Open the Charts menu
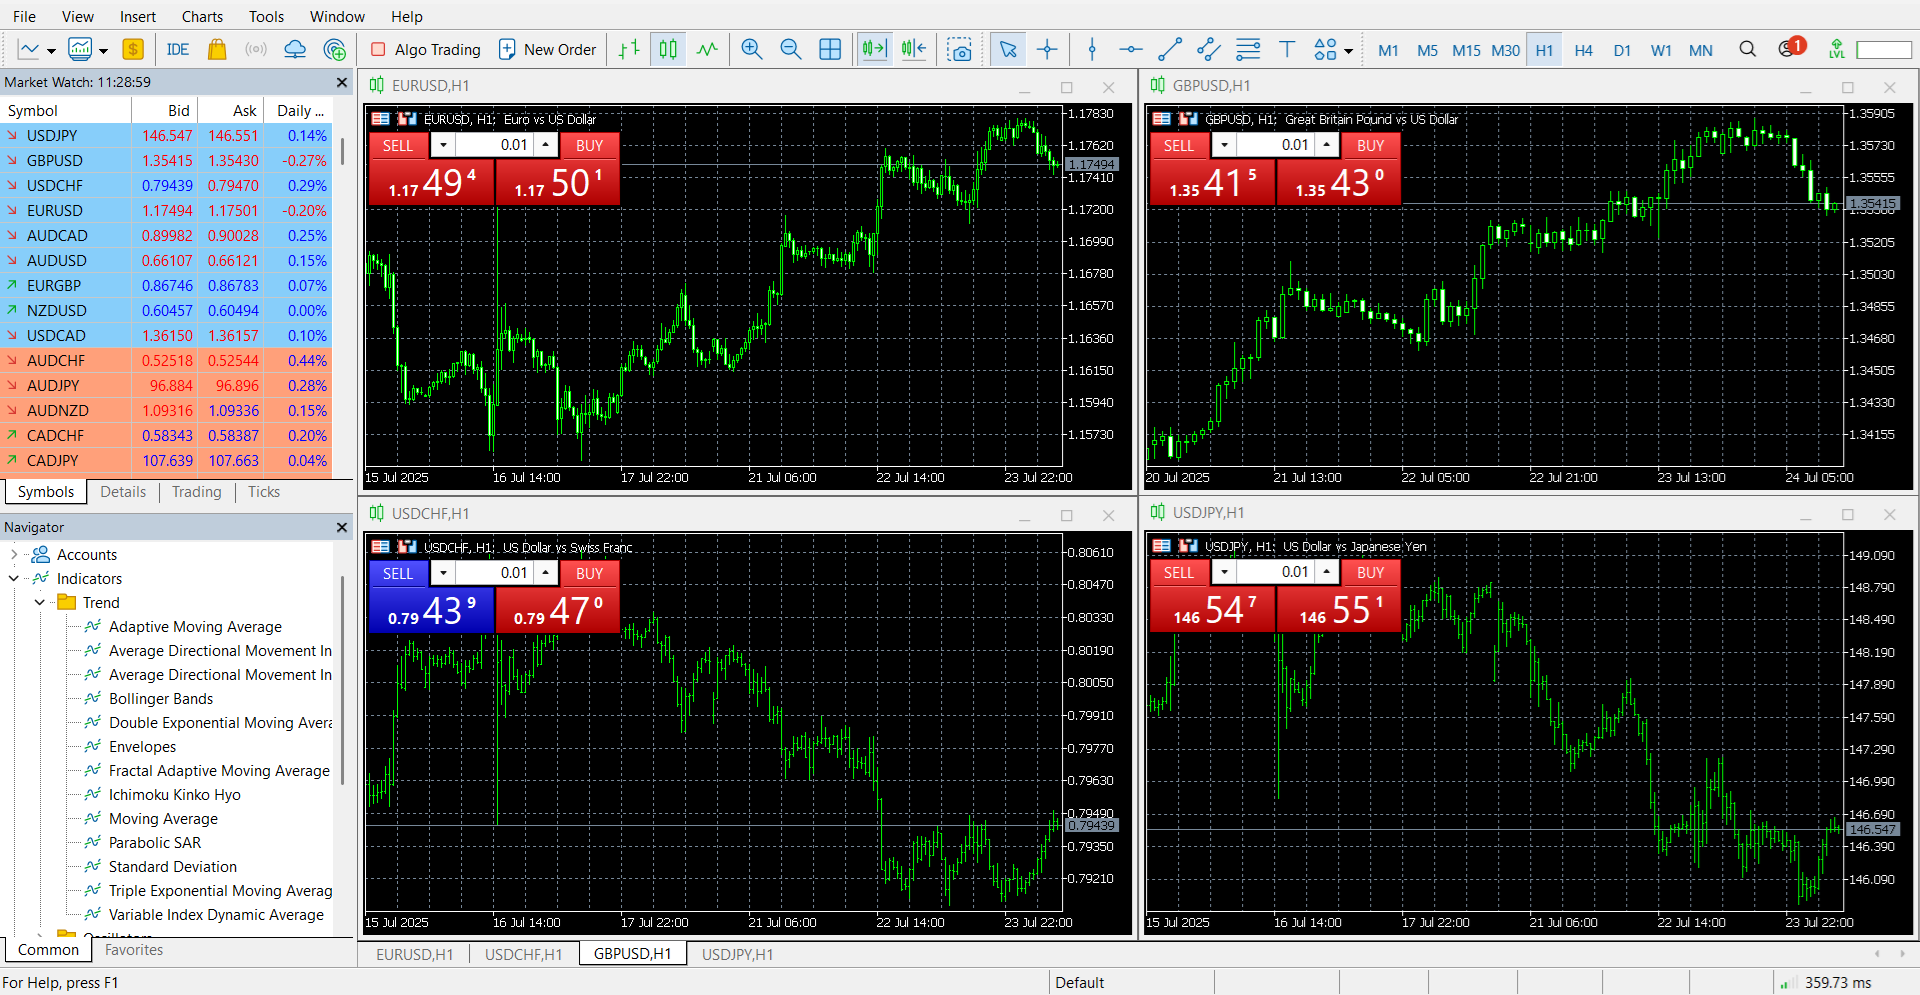The height and width of the screenshot is (995, 1920). (x=202, y=16)
